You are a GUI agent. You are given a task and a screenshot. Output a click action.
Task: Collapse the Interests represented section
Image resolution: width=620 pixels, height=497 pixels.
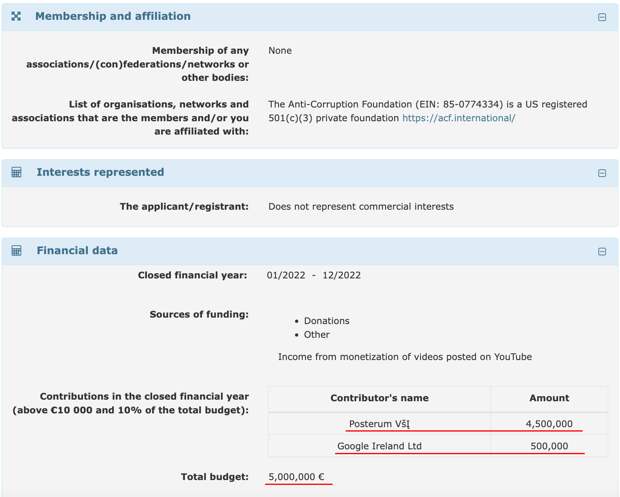[x=602, y=173]
